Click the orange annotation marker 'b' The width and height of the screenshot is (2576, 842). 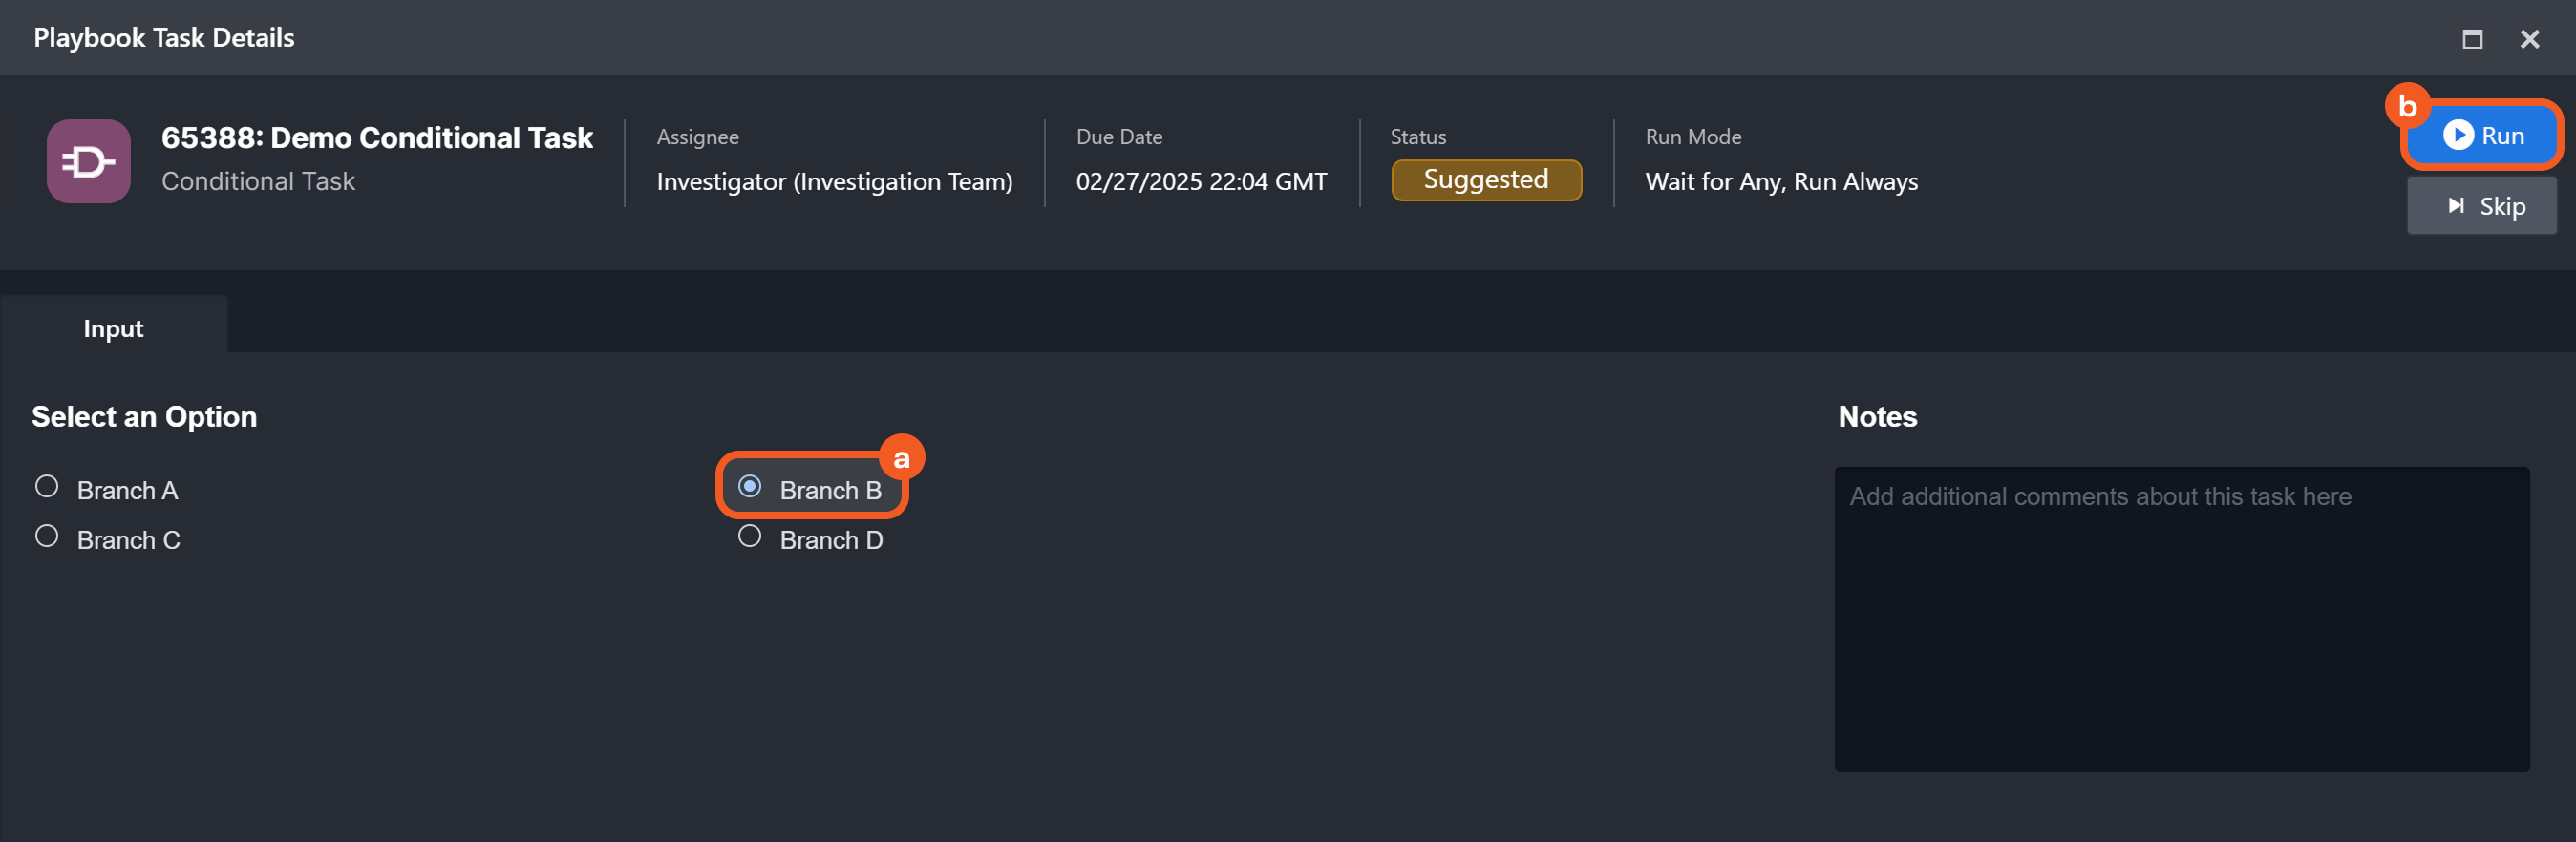click(x=2408, y=106)
